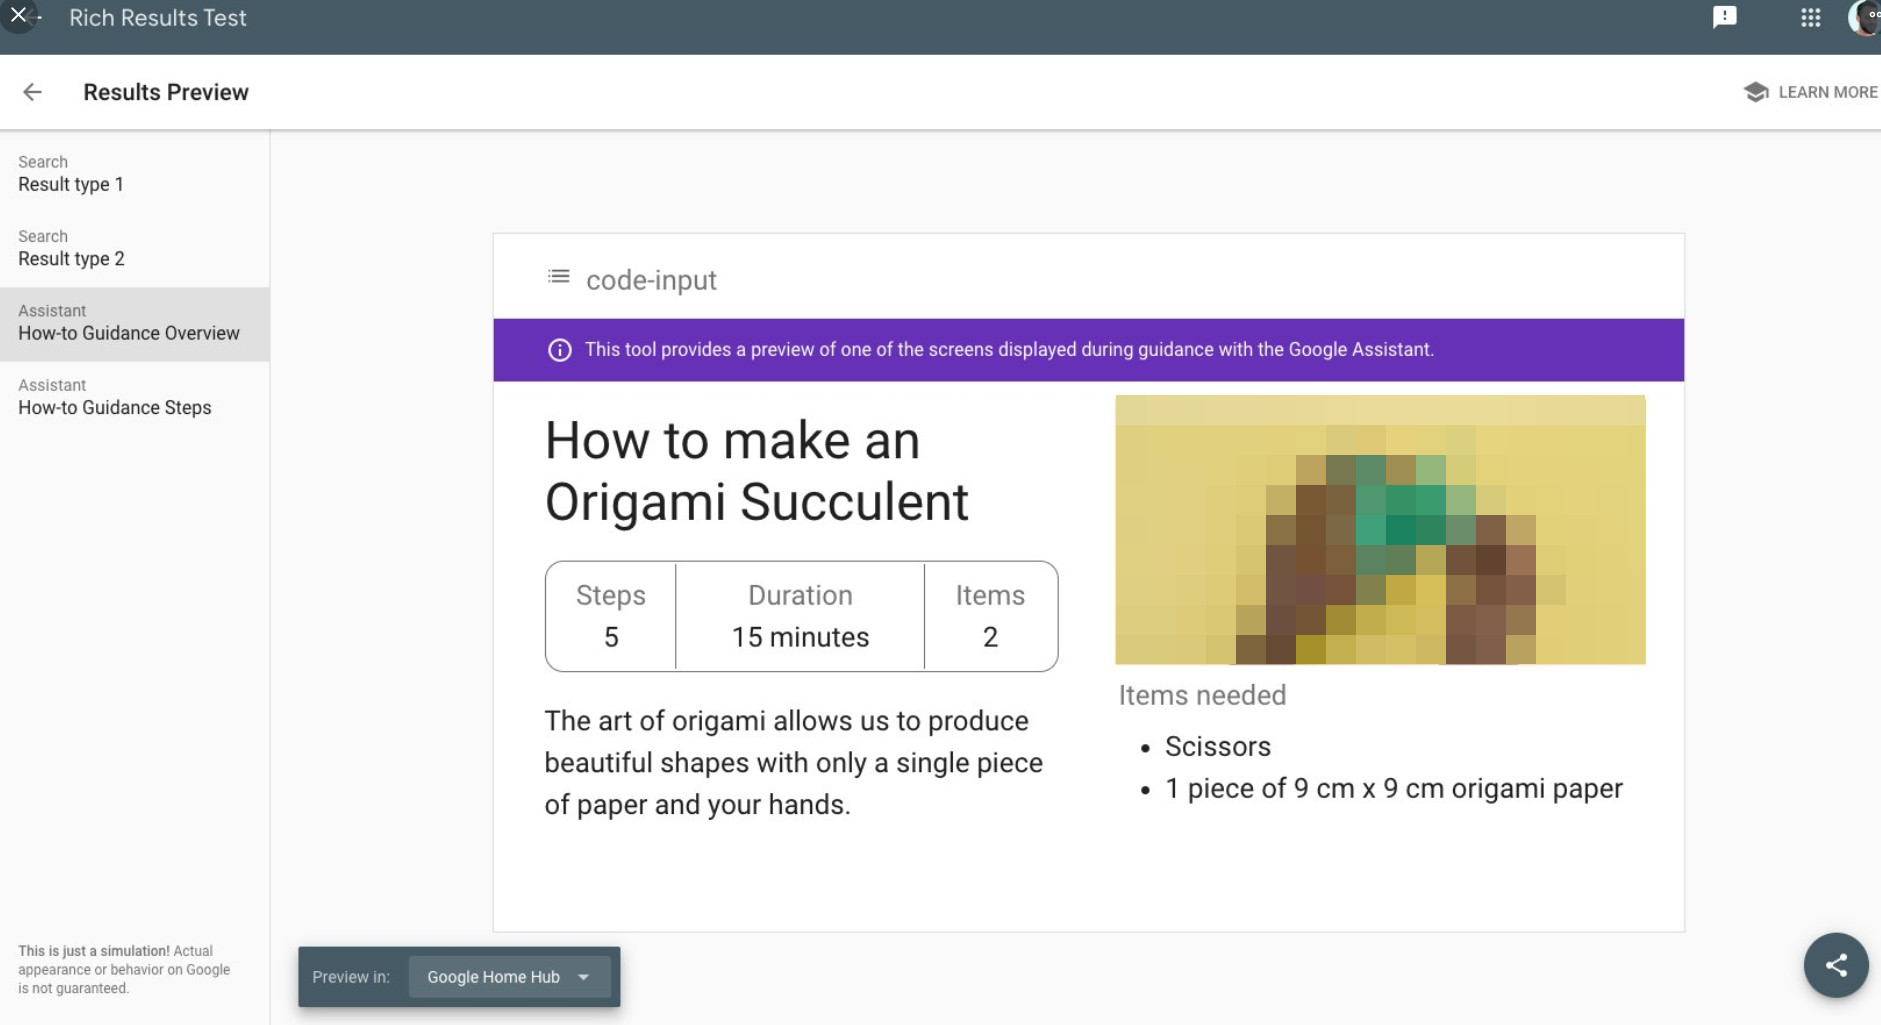The image size is (1881, 1025).
Task: Click the X icon to exit the test
Action: [x=17, y=14]
